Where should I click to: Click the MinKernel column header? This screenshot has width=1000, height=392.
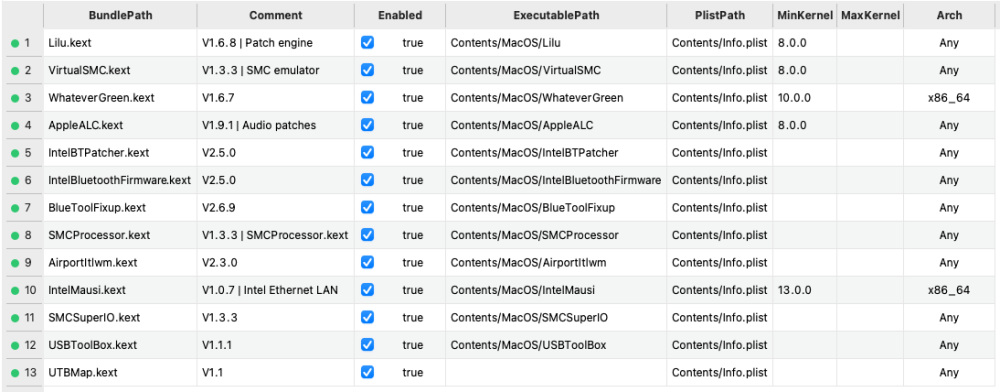coord(805,15)
